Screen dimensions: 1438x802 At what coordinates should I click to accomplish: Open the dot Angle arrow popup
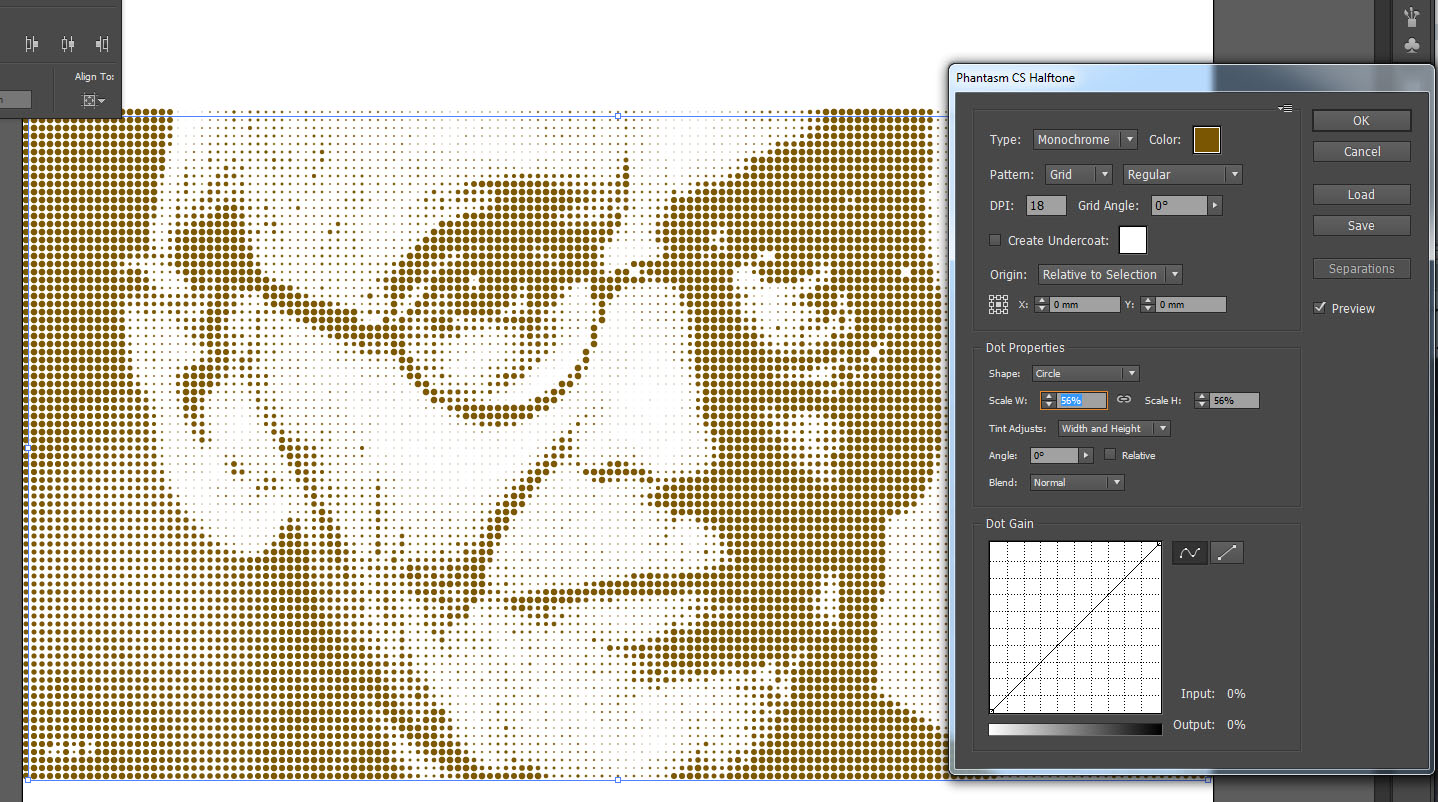coord(1086,455)
